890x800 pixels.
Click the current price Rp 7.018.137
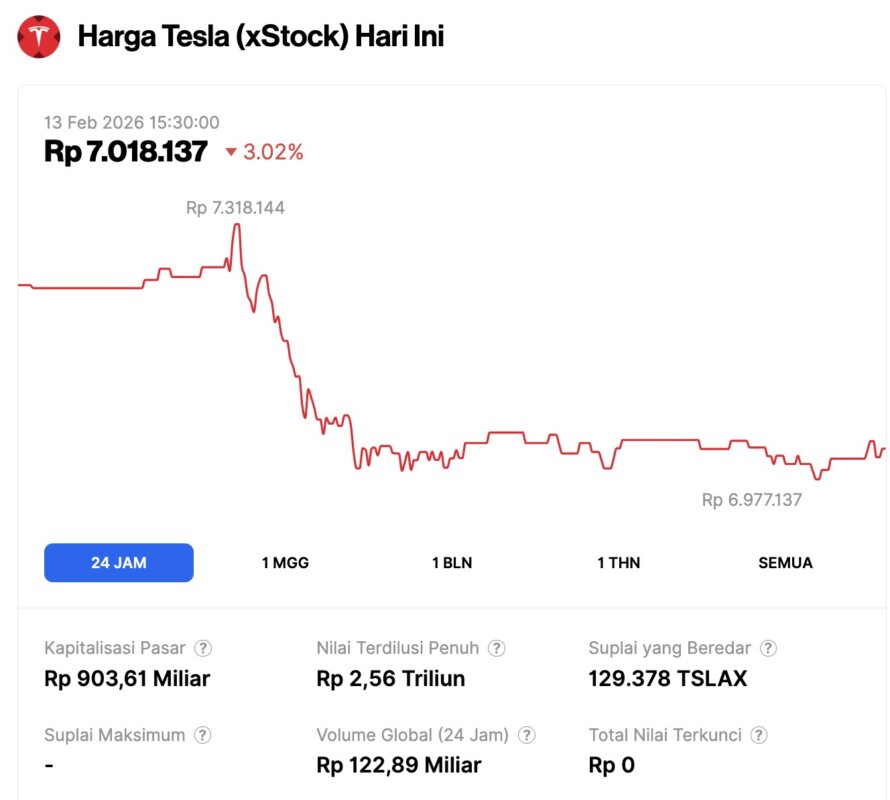click(126, 152)
